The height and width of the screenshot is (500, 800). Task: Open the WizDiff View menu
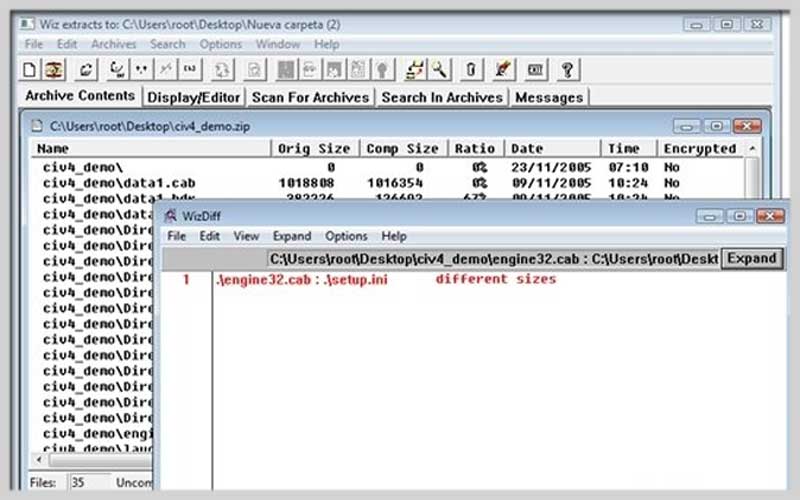[246, 236]
